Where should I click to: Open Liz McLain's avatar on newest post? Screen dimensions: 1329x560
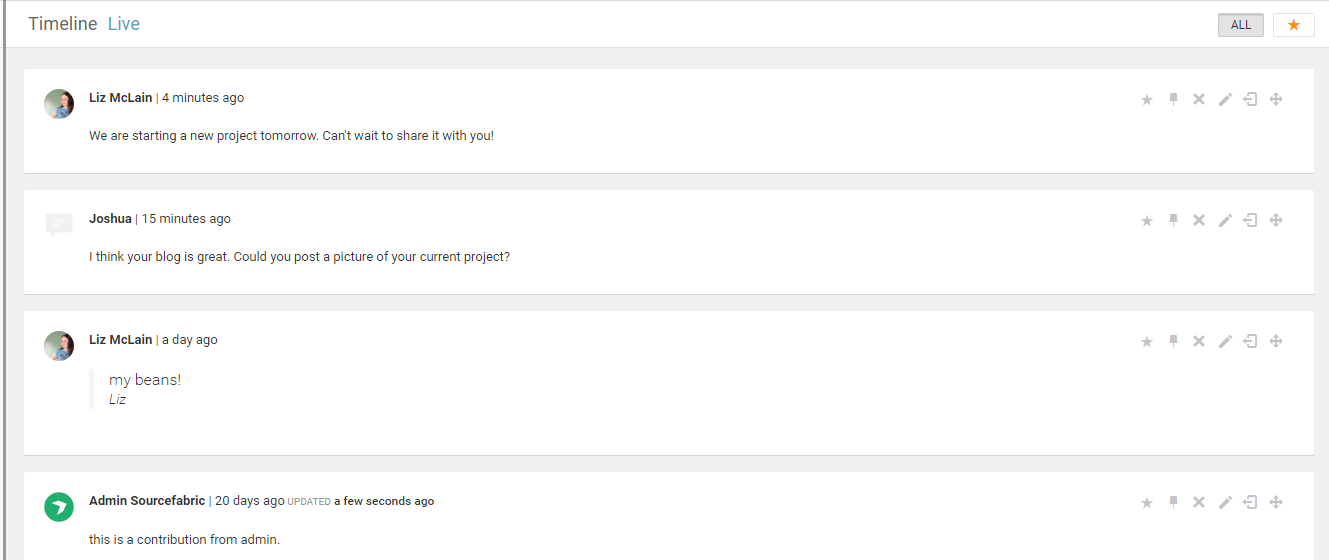point(59,104)
